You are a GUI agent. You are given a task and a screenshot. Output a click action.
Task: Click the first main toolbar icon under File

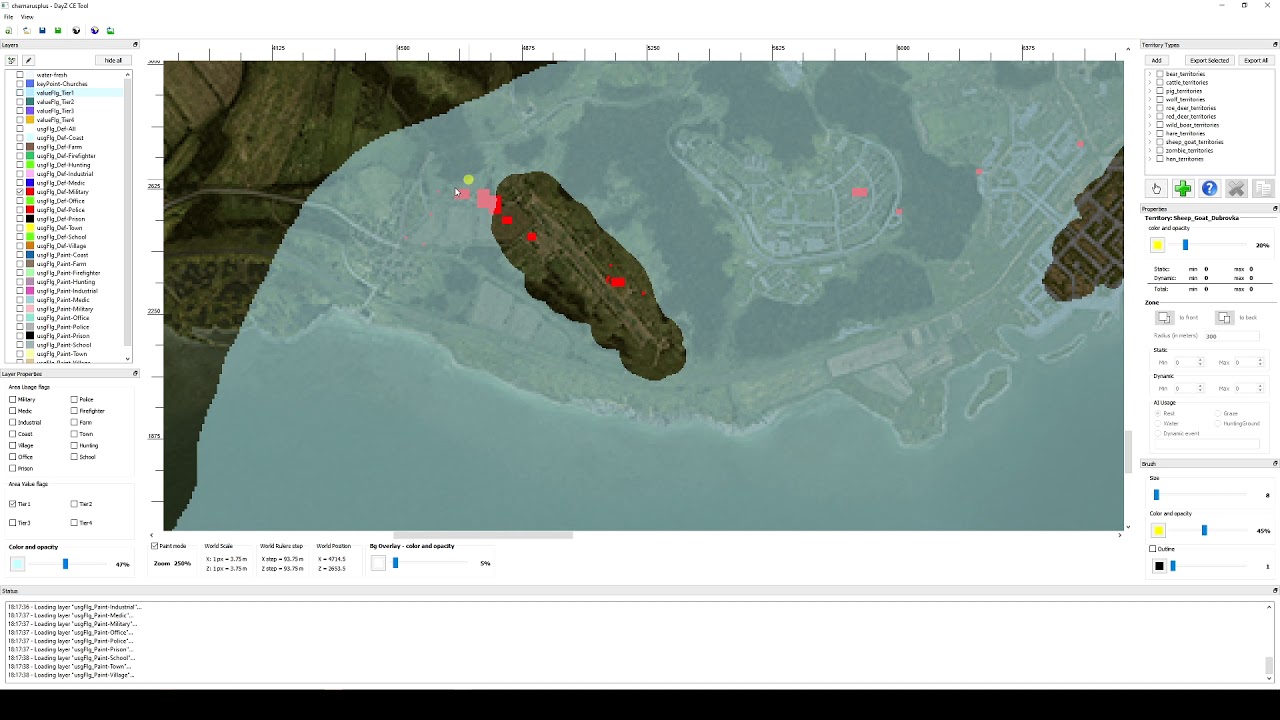(x=9, y=31)
